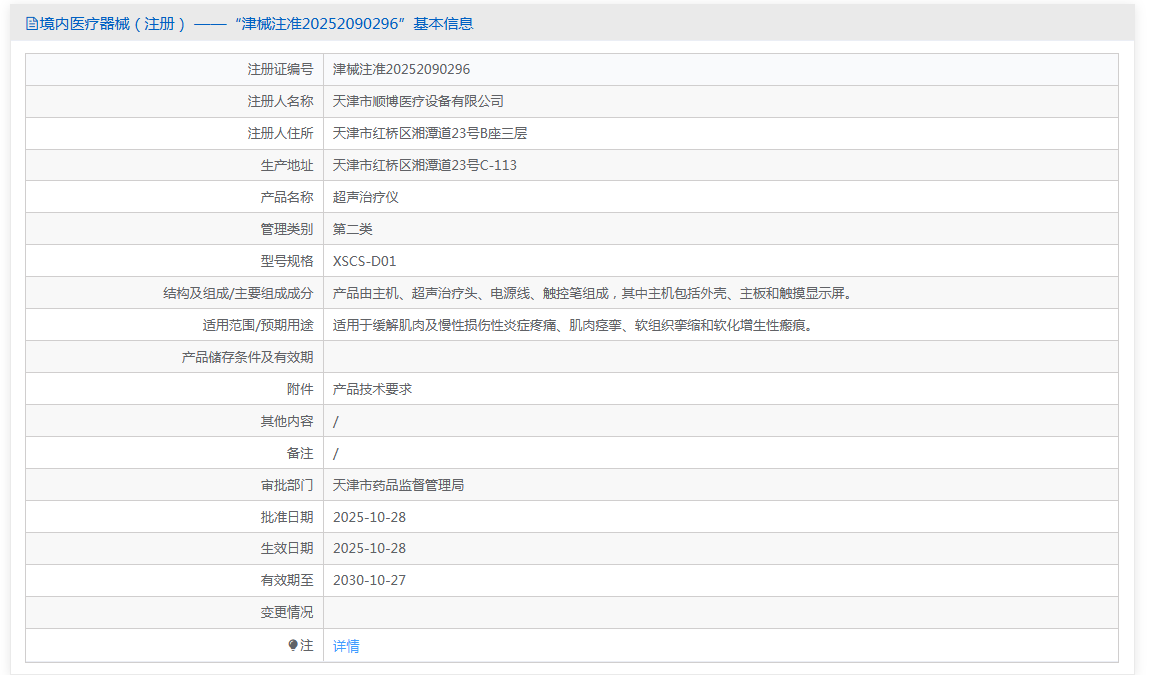
Task: Click the header title 境内医疗器械（注册）基本信息
Action: point(256,24)
